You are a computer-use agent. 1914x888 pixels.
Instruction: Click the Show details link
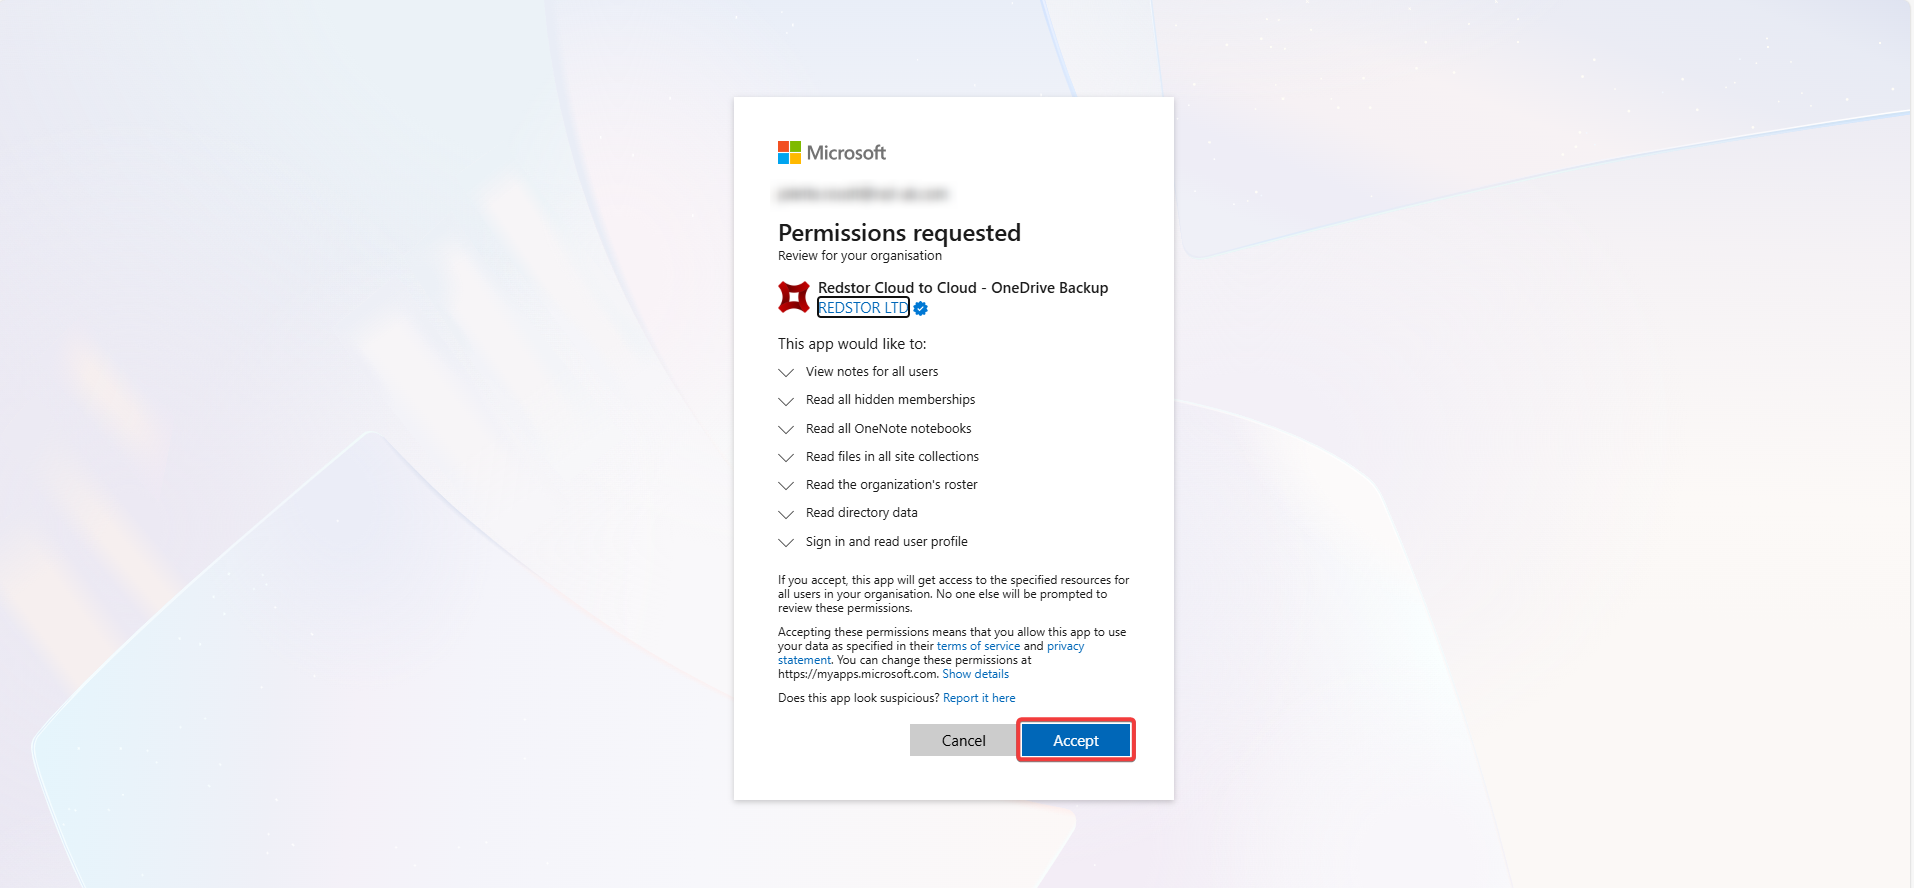click(975, 674)
